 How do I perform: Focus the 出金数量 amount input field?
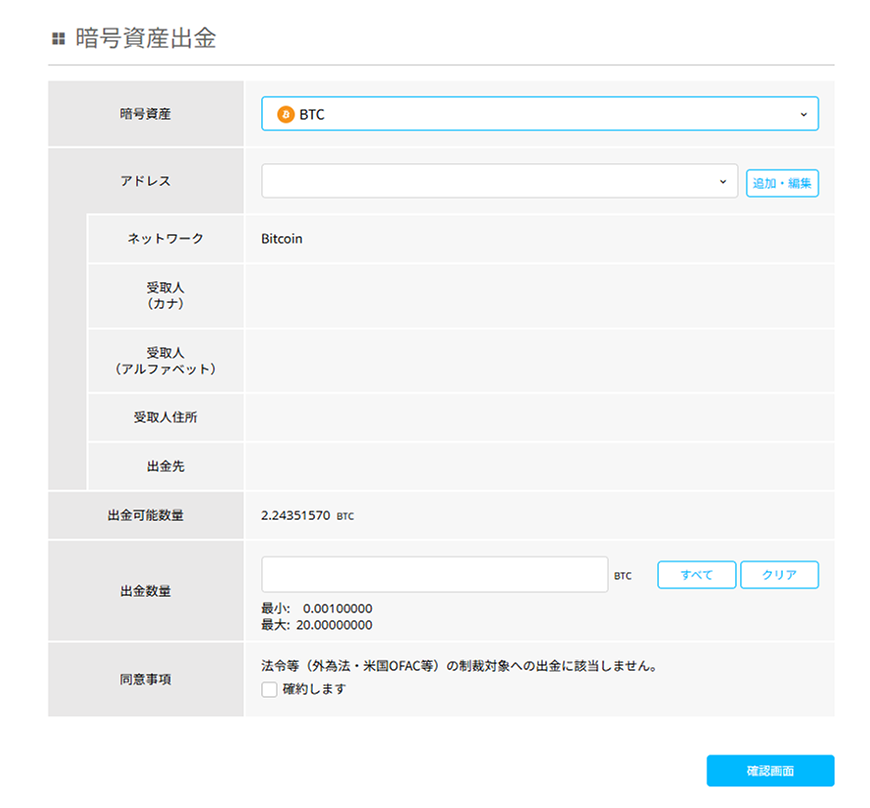(434, 575)
